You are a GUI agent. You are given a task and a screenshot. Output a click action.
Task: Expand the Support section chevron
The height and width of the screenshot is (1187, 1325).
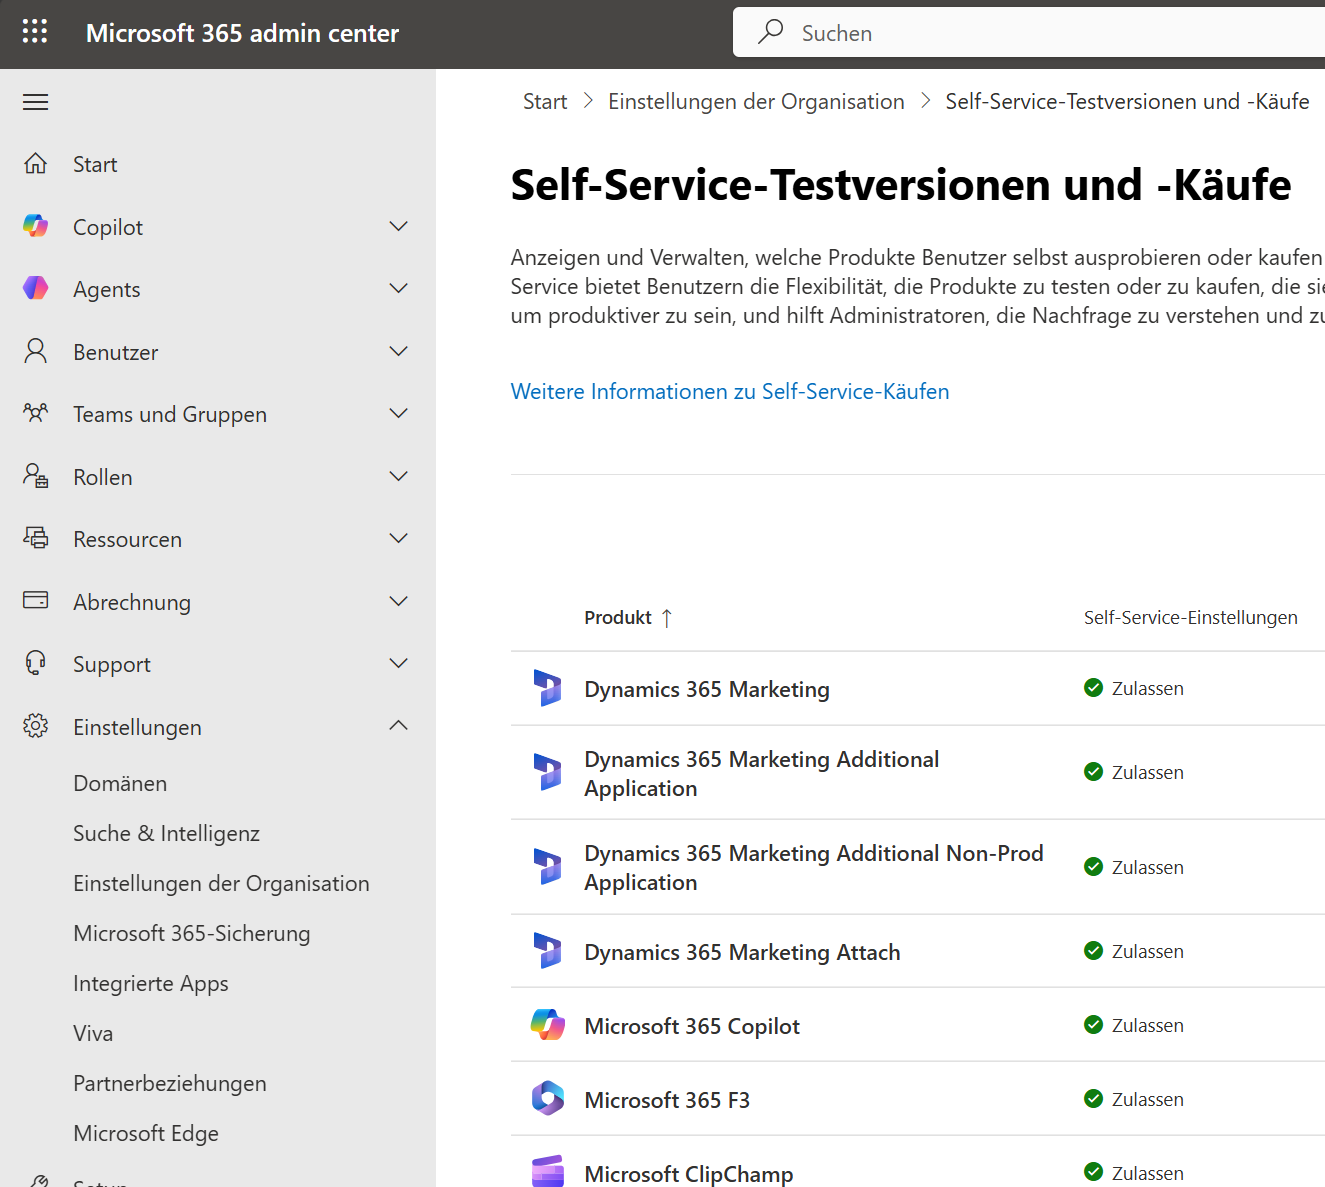(398, 664)
